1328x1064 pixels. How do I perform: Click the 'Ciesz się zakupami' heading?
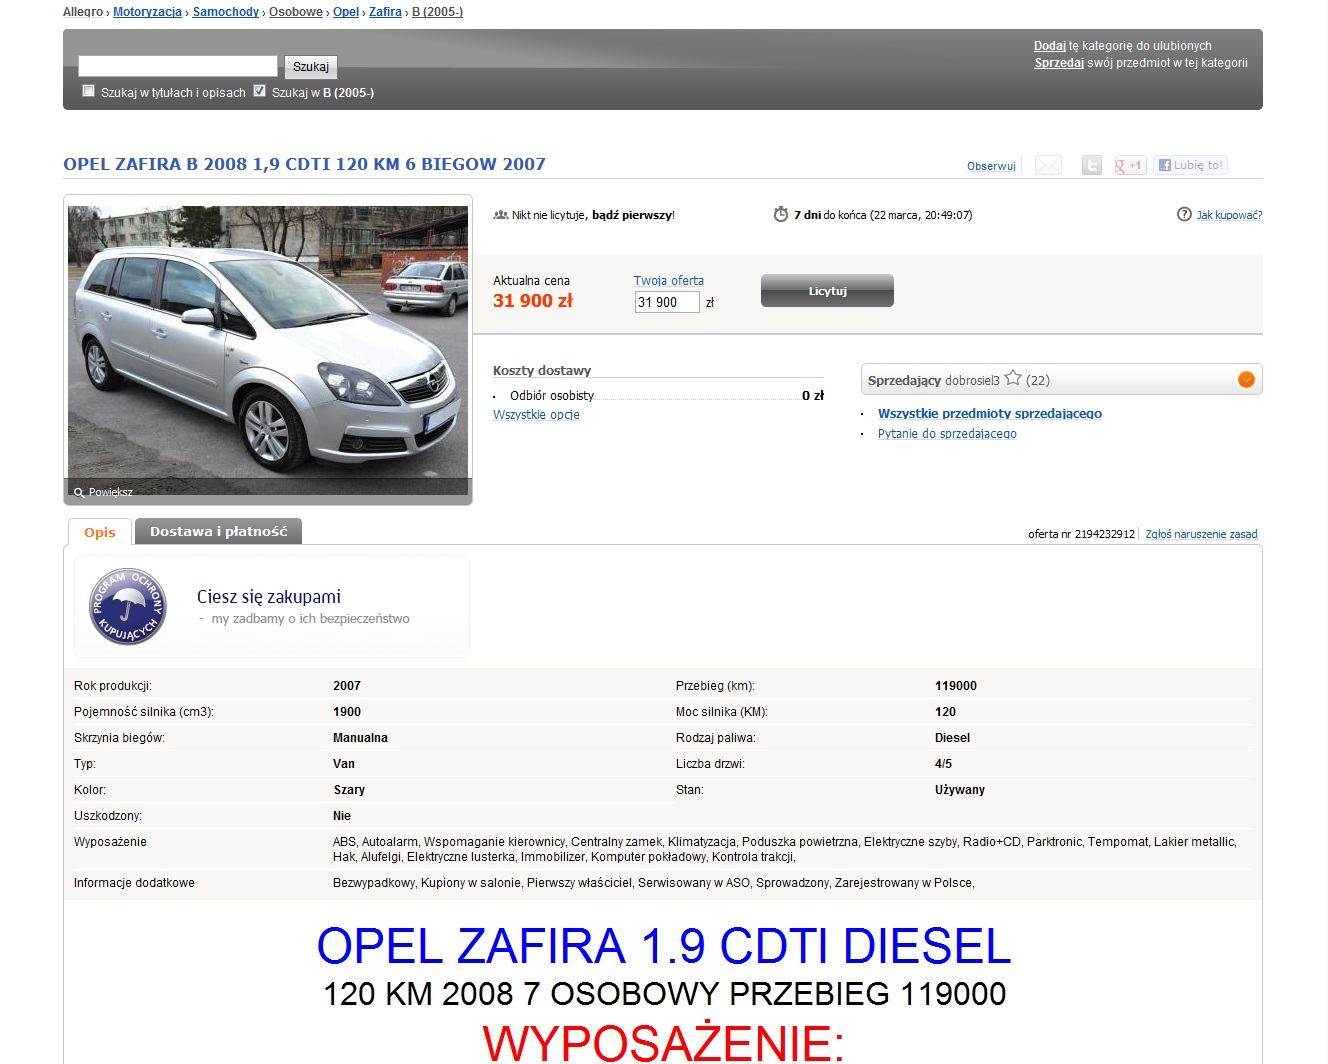point(269,597)
